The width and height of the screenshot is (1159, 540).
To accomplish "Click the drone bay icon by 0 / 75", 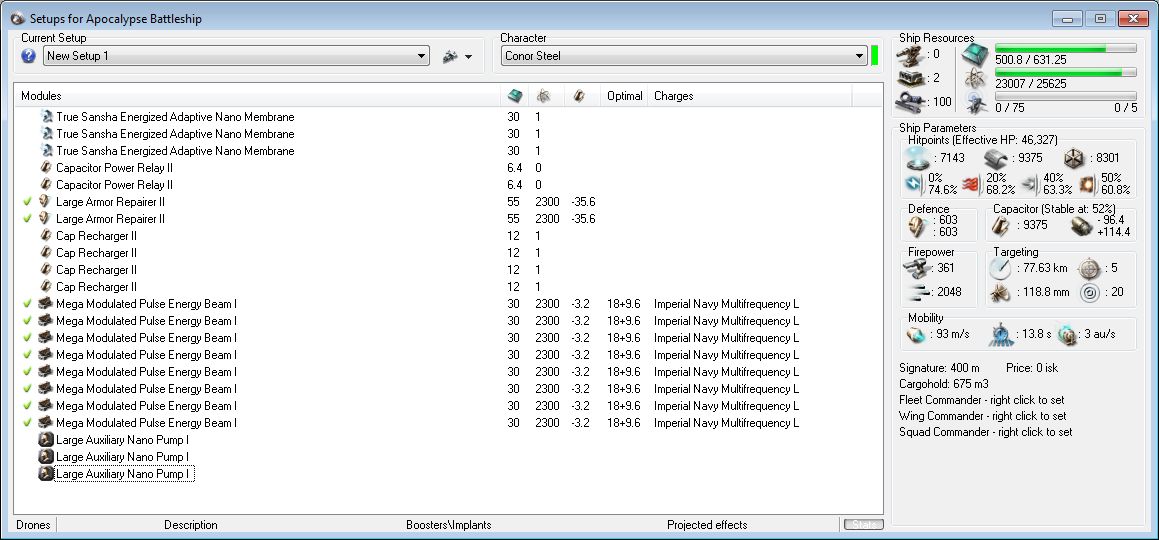I will (974, 103).
